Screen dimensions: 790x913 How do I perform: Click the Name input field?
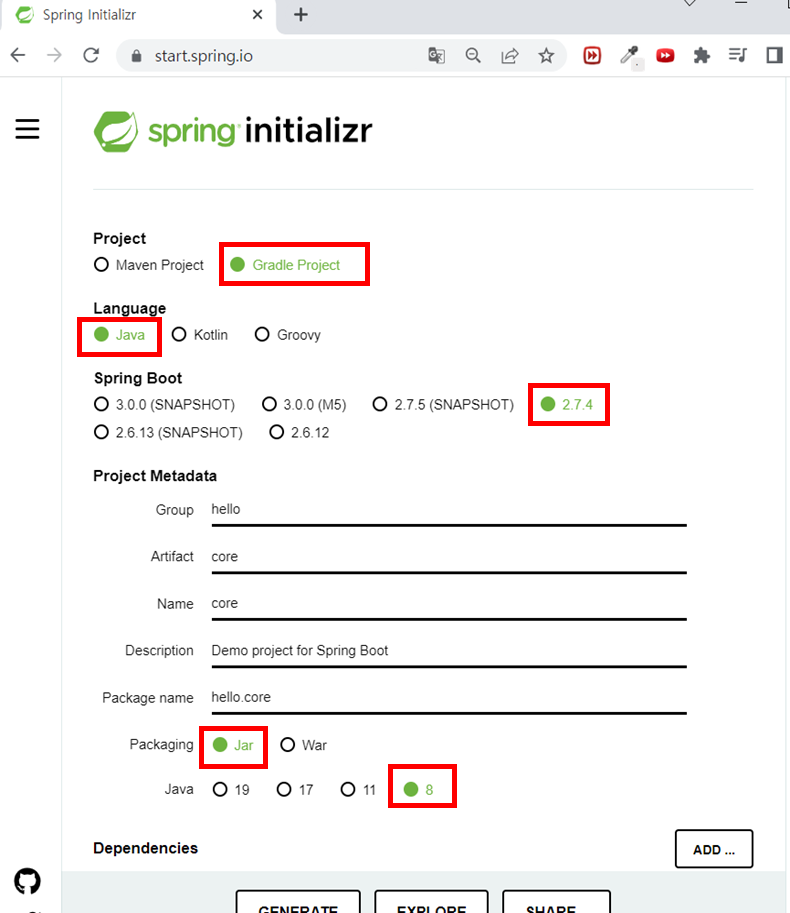pos(449,604)
